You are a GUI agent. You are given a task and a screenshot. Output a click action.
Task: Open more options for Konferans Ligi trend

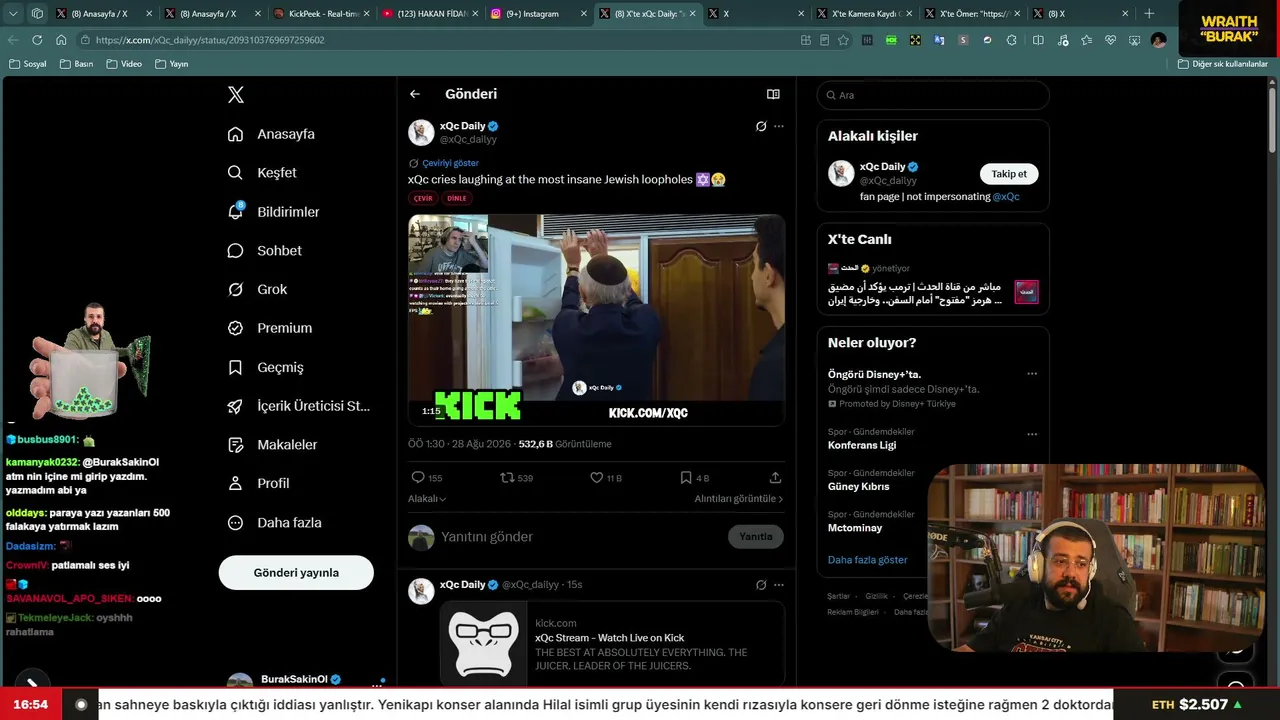[x=1032, y=434]
